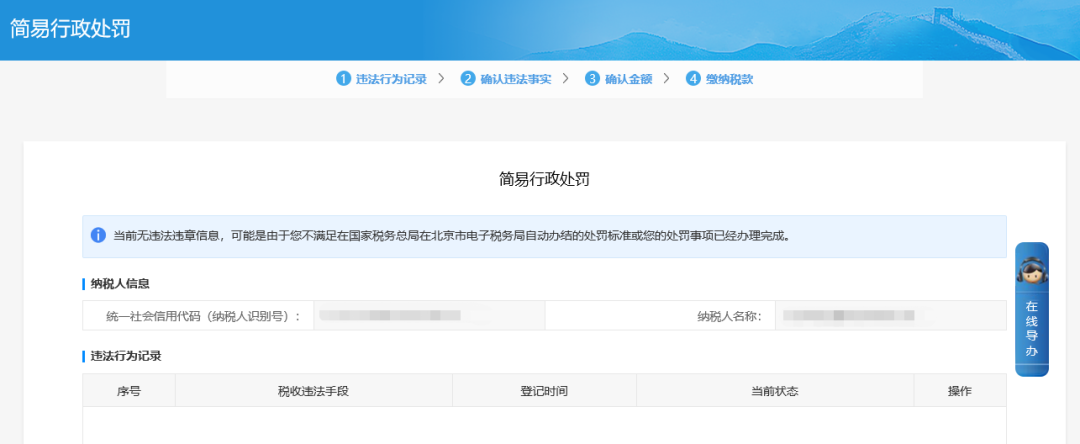Click the chevron after 违法行为记录 step
The height and width of the screenshot is (444, 1080).
pyautogui.click(x=442, y=78)
